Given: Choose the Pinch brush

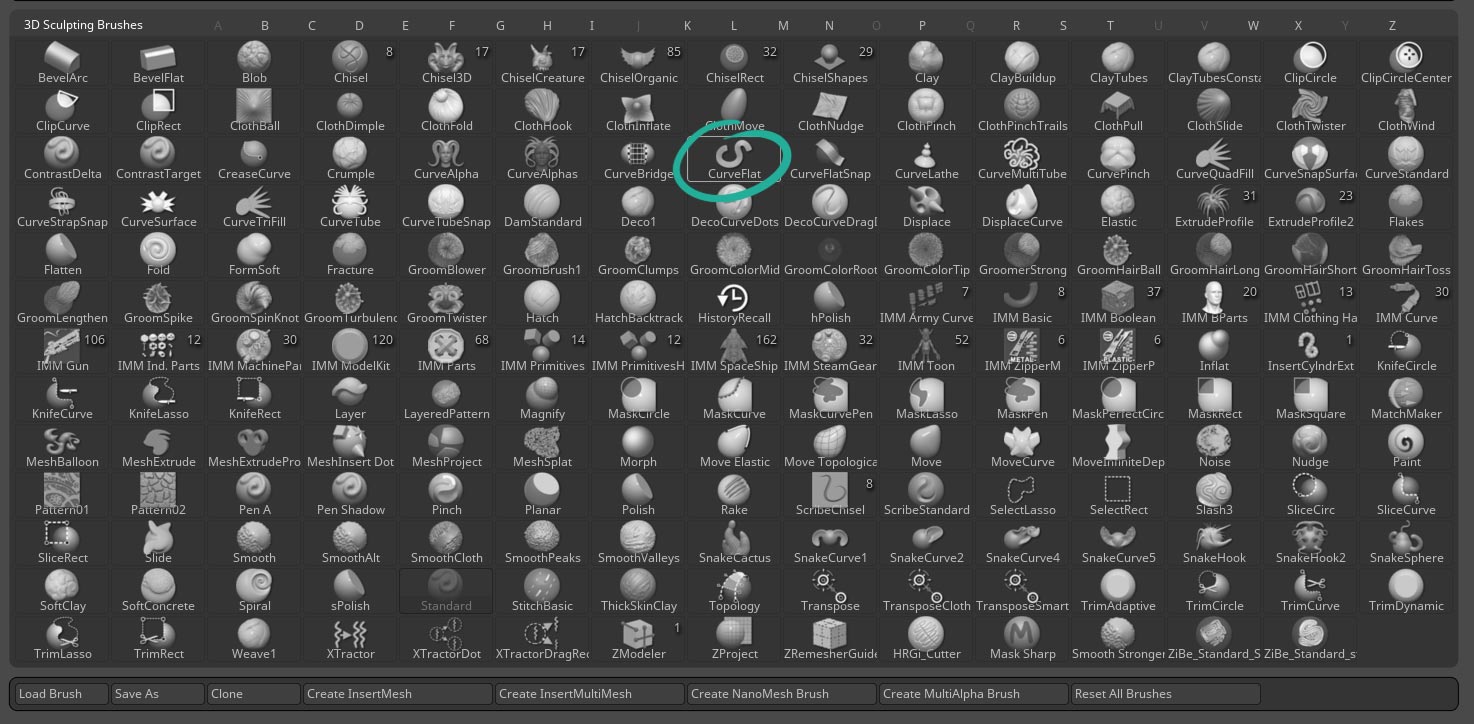Looking at the screenshot, I should pos(446,495).
